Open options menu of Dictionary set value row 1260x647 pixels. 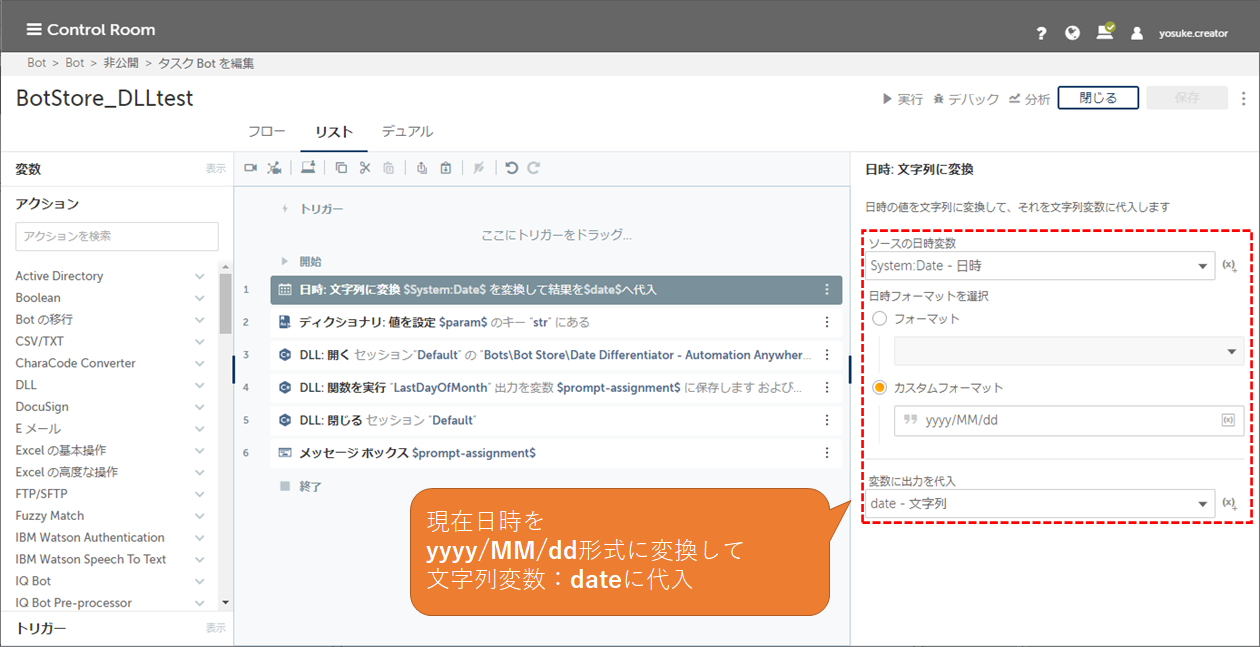coord(827,322)
